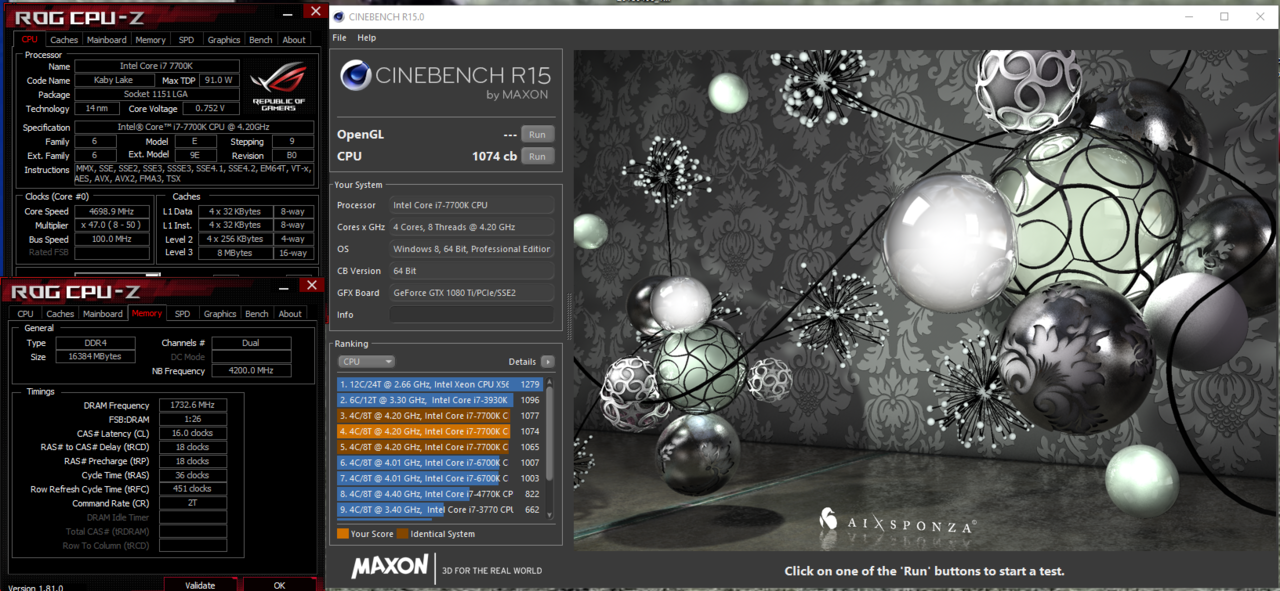The height and width of the screenshot is (591, 1280).
Task: Open CPU tab in upper CPU-Z window
Action: coord(29,40)
